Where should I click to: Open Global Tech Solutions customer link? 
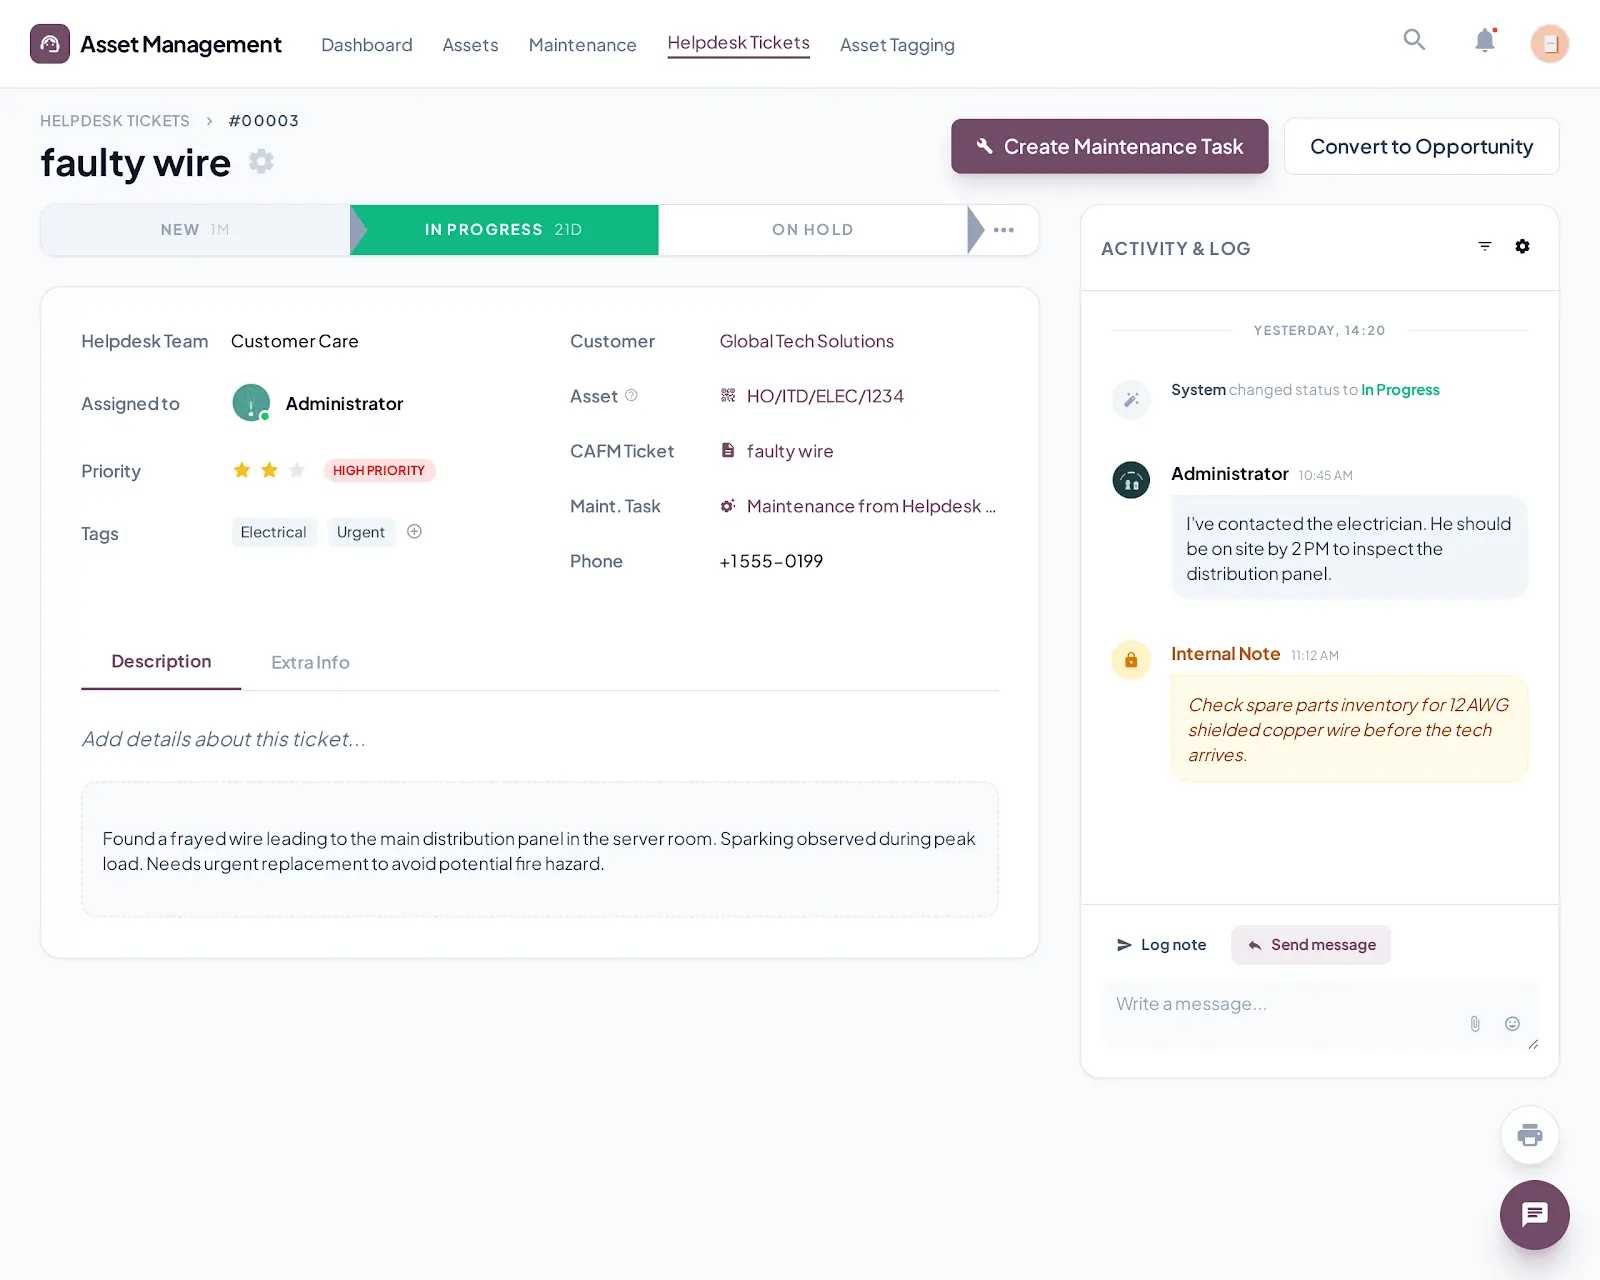pos(806,341)
